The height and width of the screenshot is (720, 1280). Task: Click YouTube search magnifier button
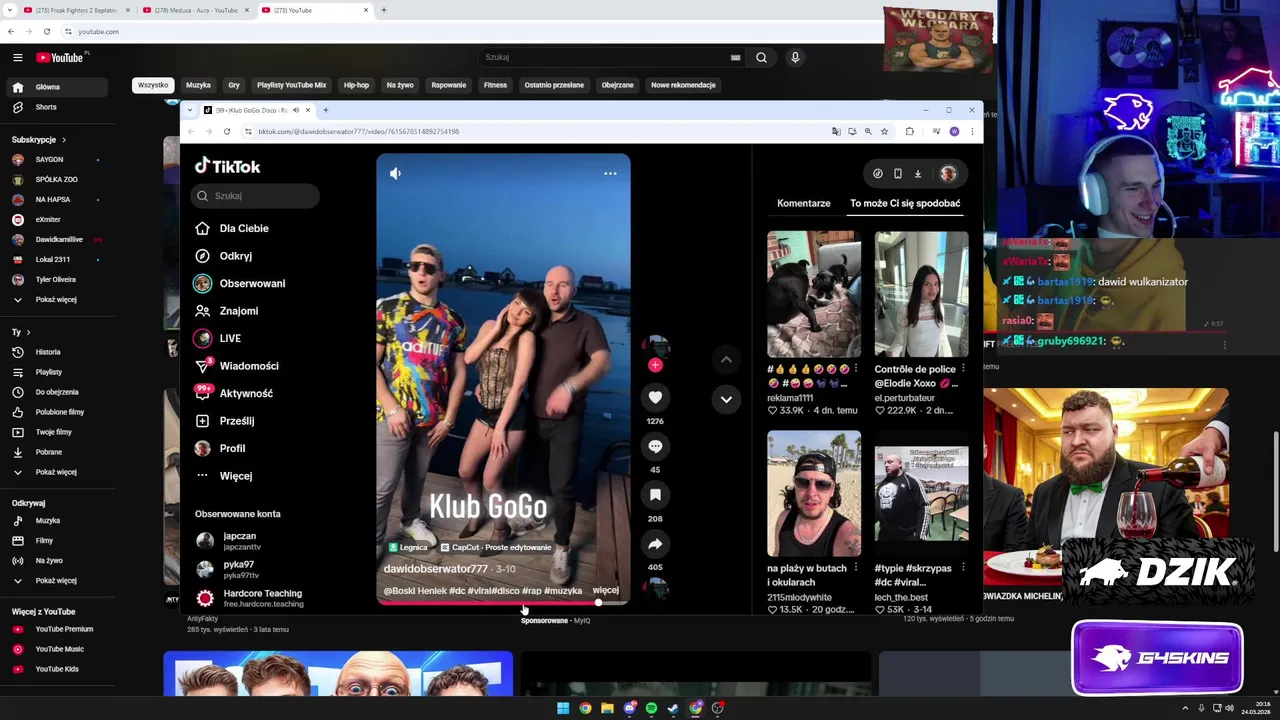[761, 58]
